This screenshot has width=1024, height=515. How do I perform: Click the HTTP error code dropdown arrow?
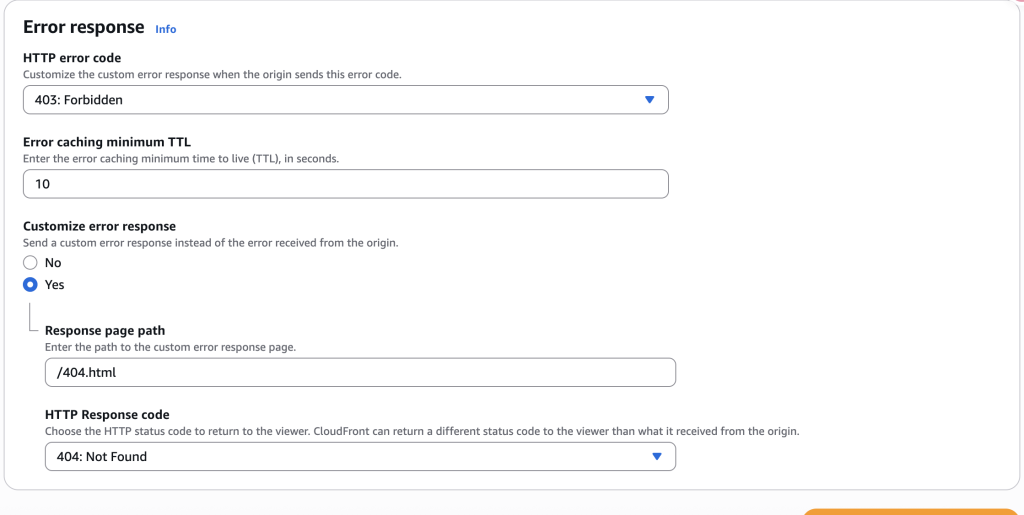coord(649,100)
